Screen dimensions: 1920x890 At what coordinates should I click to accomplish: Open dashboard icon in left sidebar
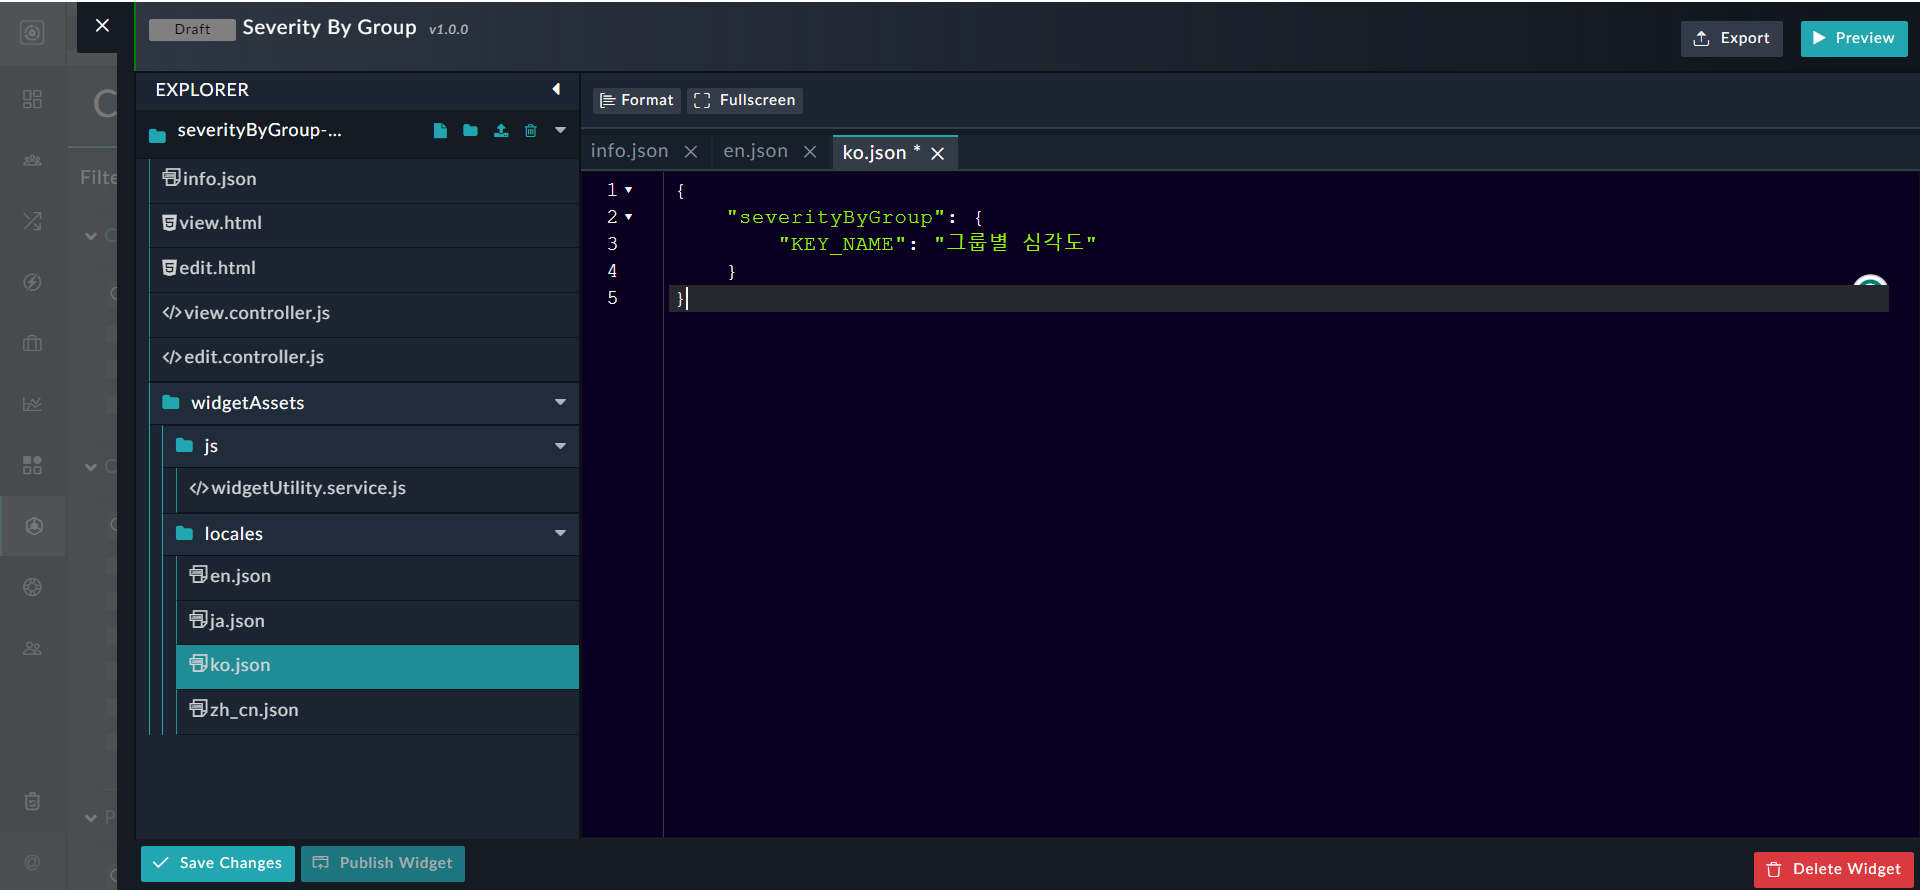tap(32, 99)
